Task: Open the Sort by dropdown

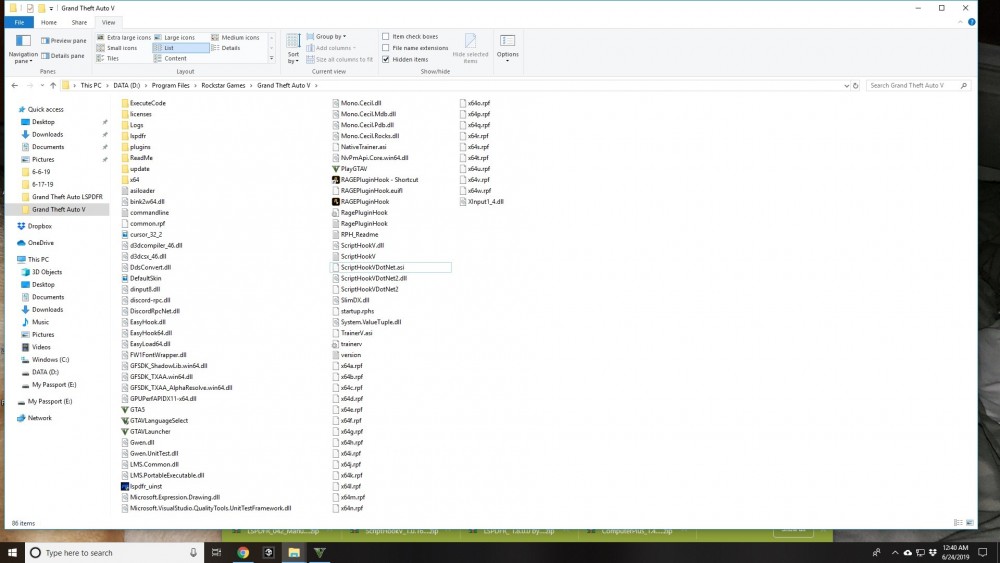Action: point(293,48)
